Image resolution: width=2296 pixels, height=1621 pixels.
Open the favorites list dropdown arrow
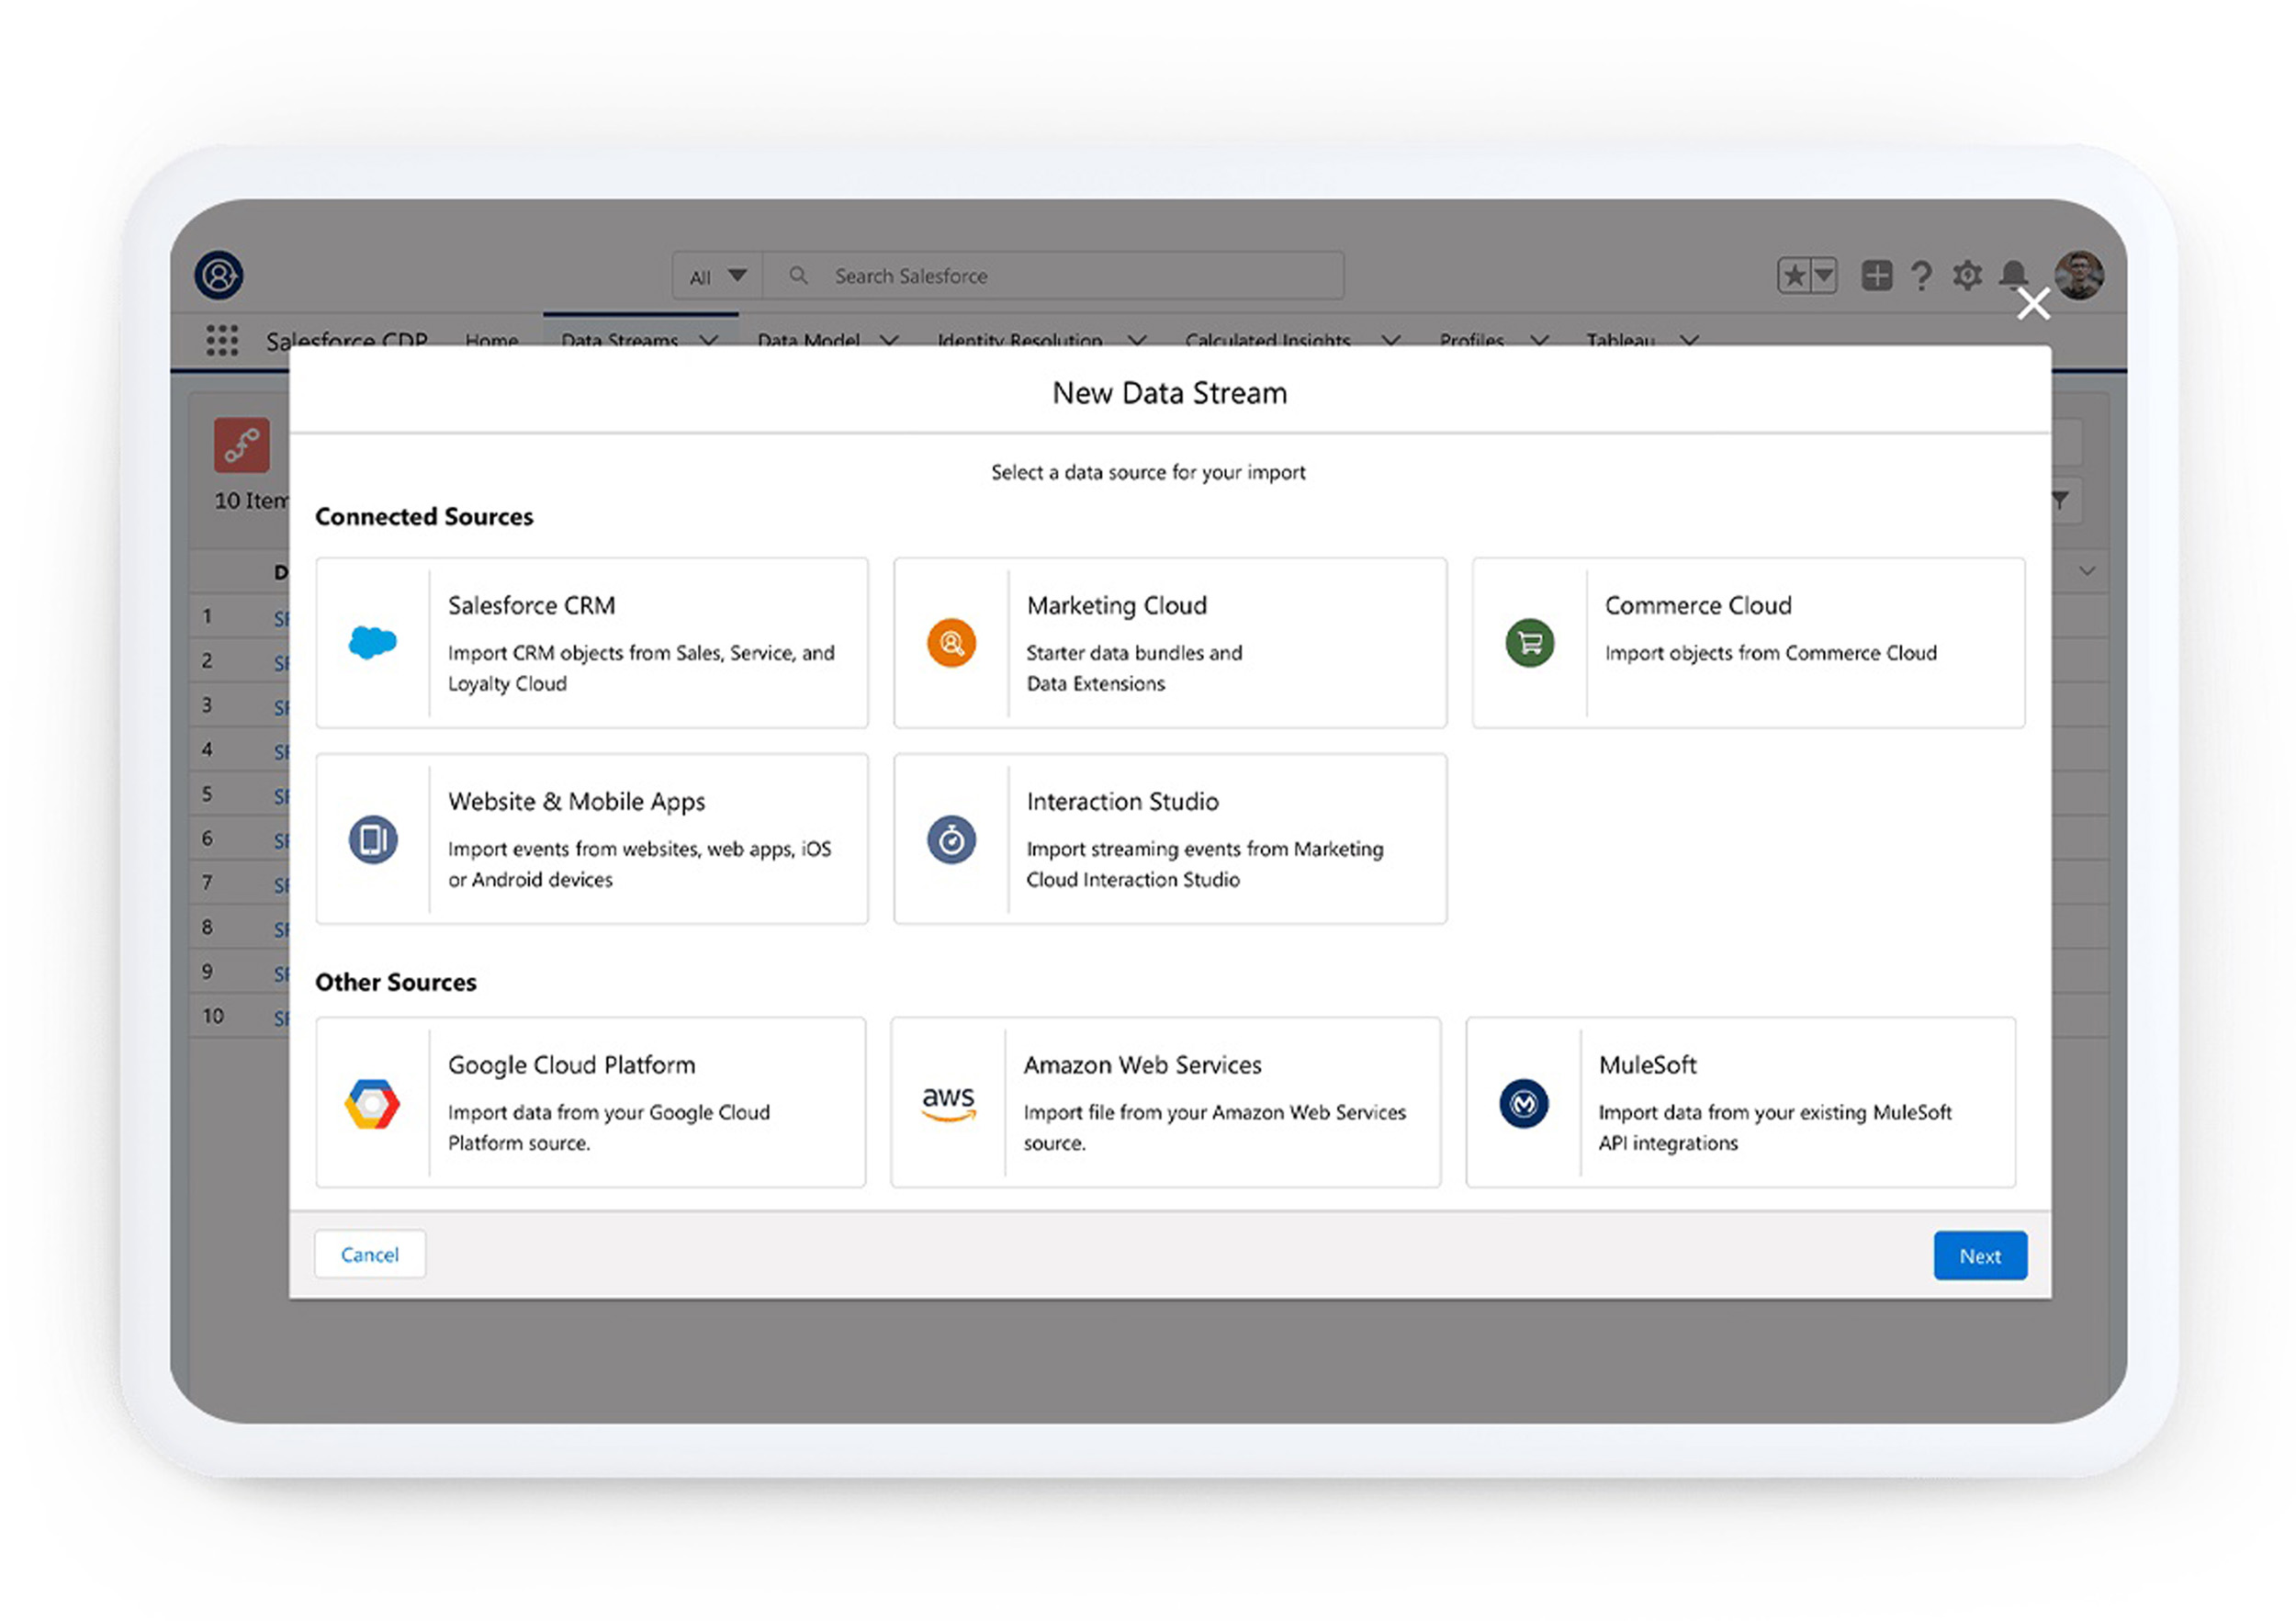click(x=1824, y=275)
